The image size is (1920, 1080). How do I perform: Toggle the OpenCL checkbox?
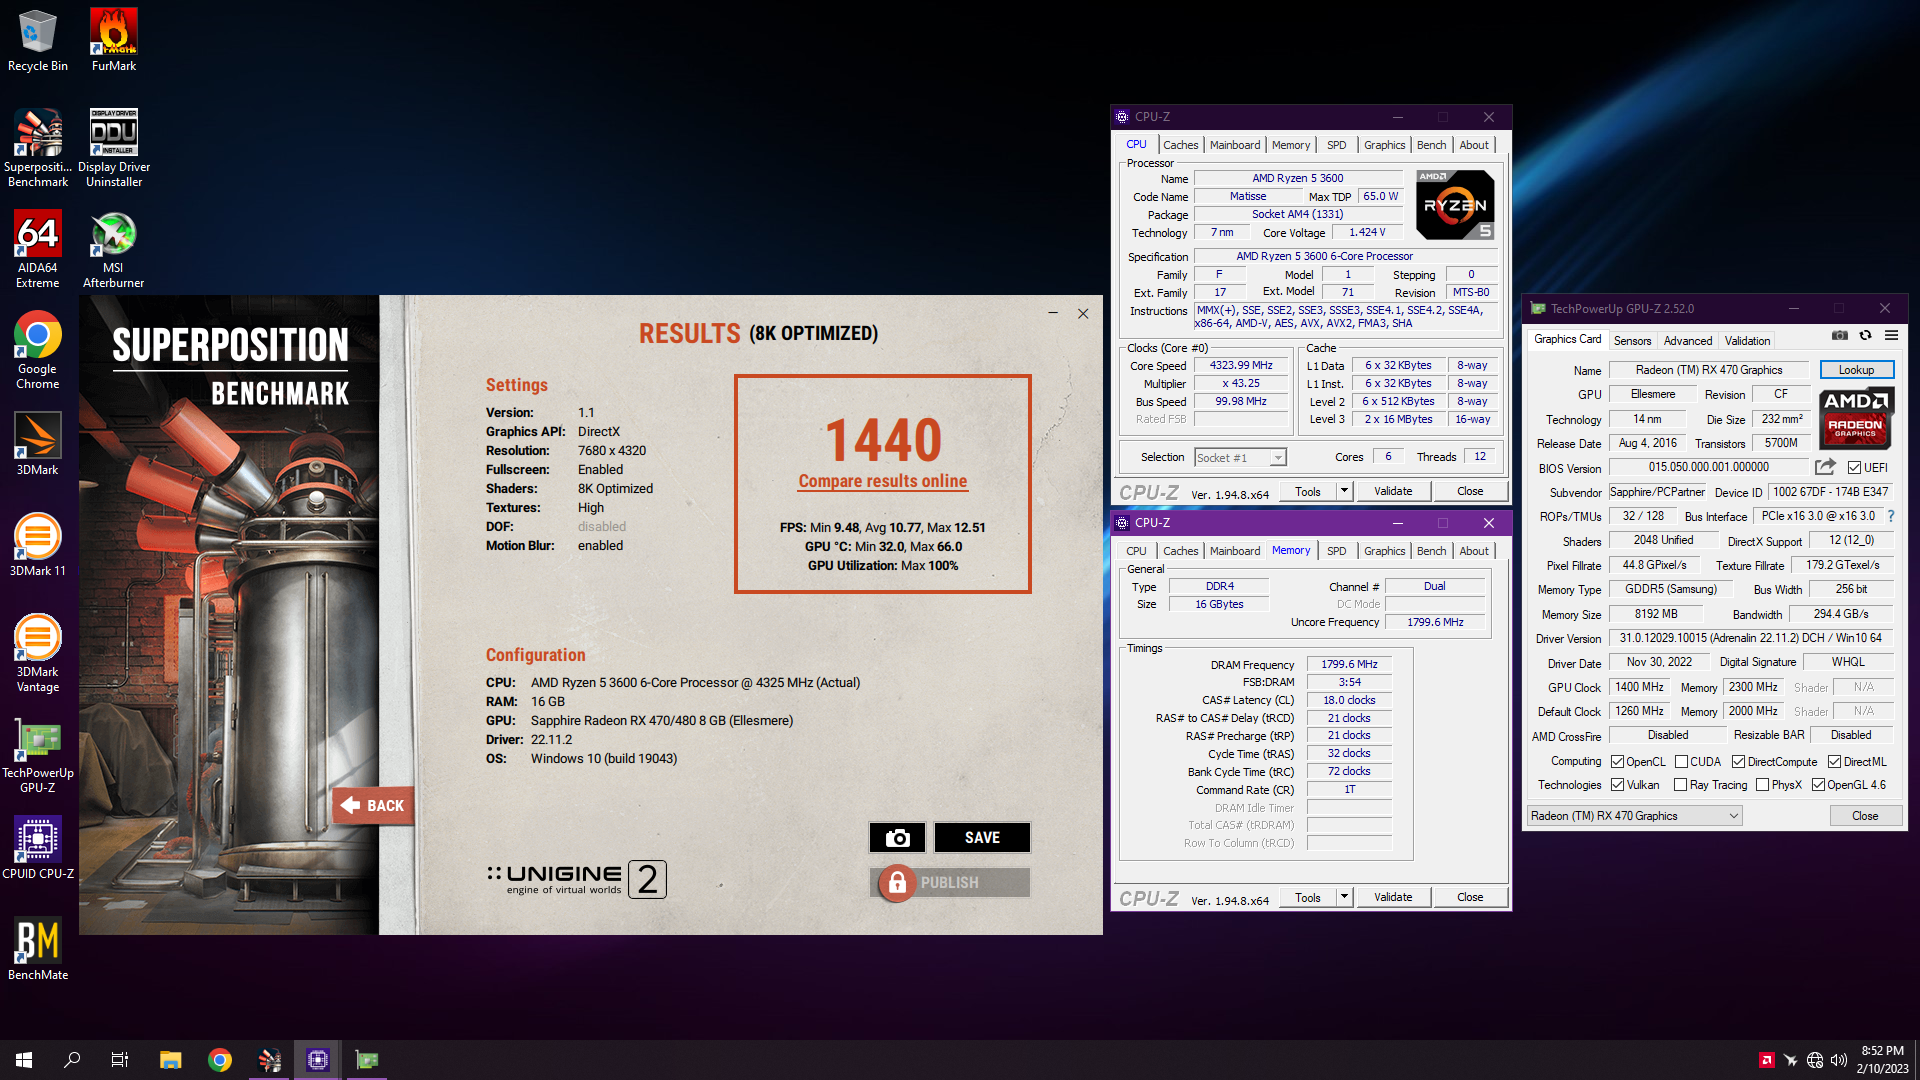1617,762
